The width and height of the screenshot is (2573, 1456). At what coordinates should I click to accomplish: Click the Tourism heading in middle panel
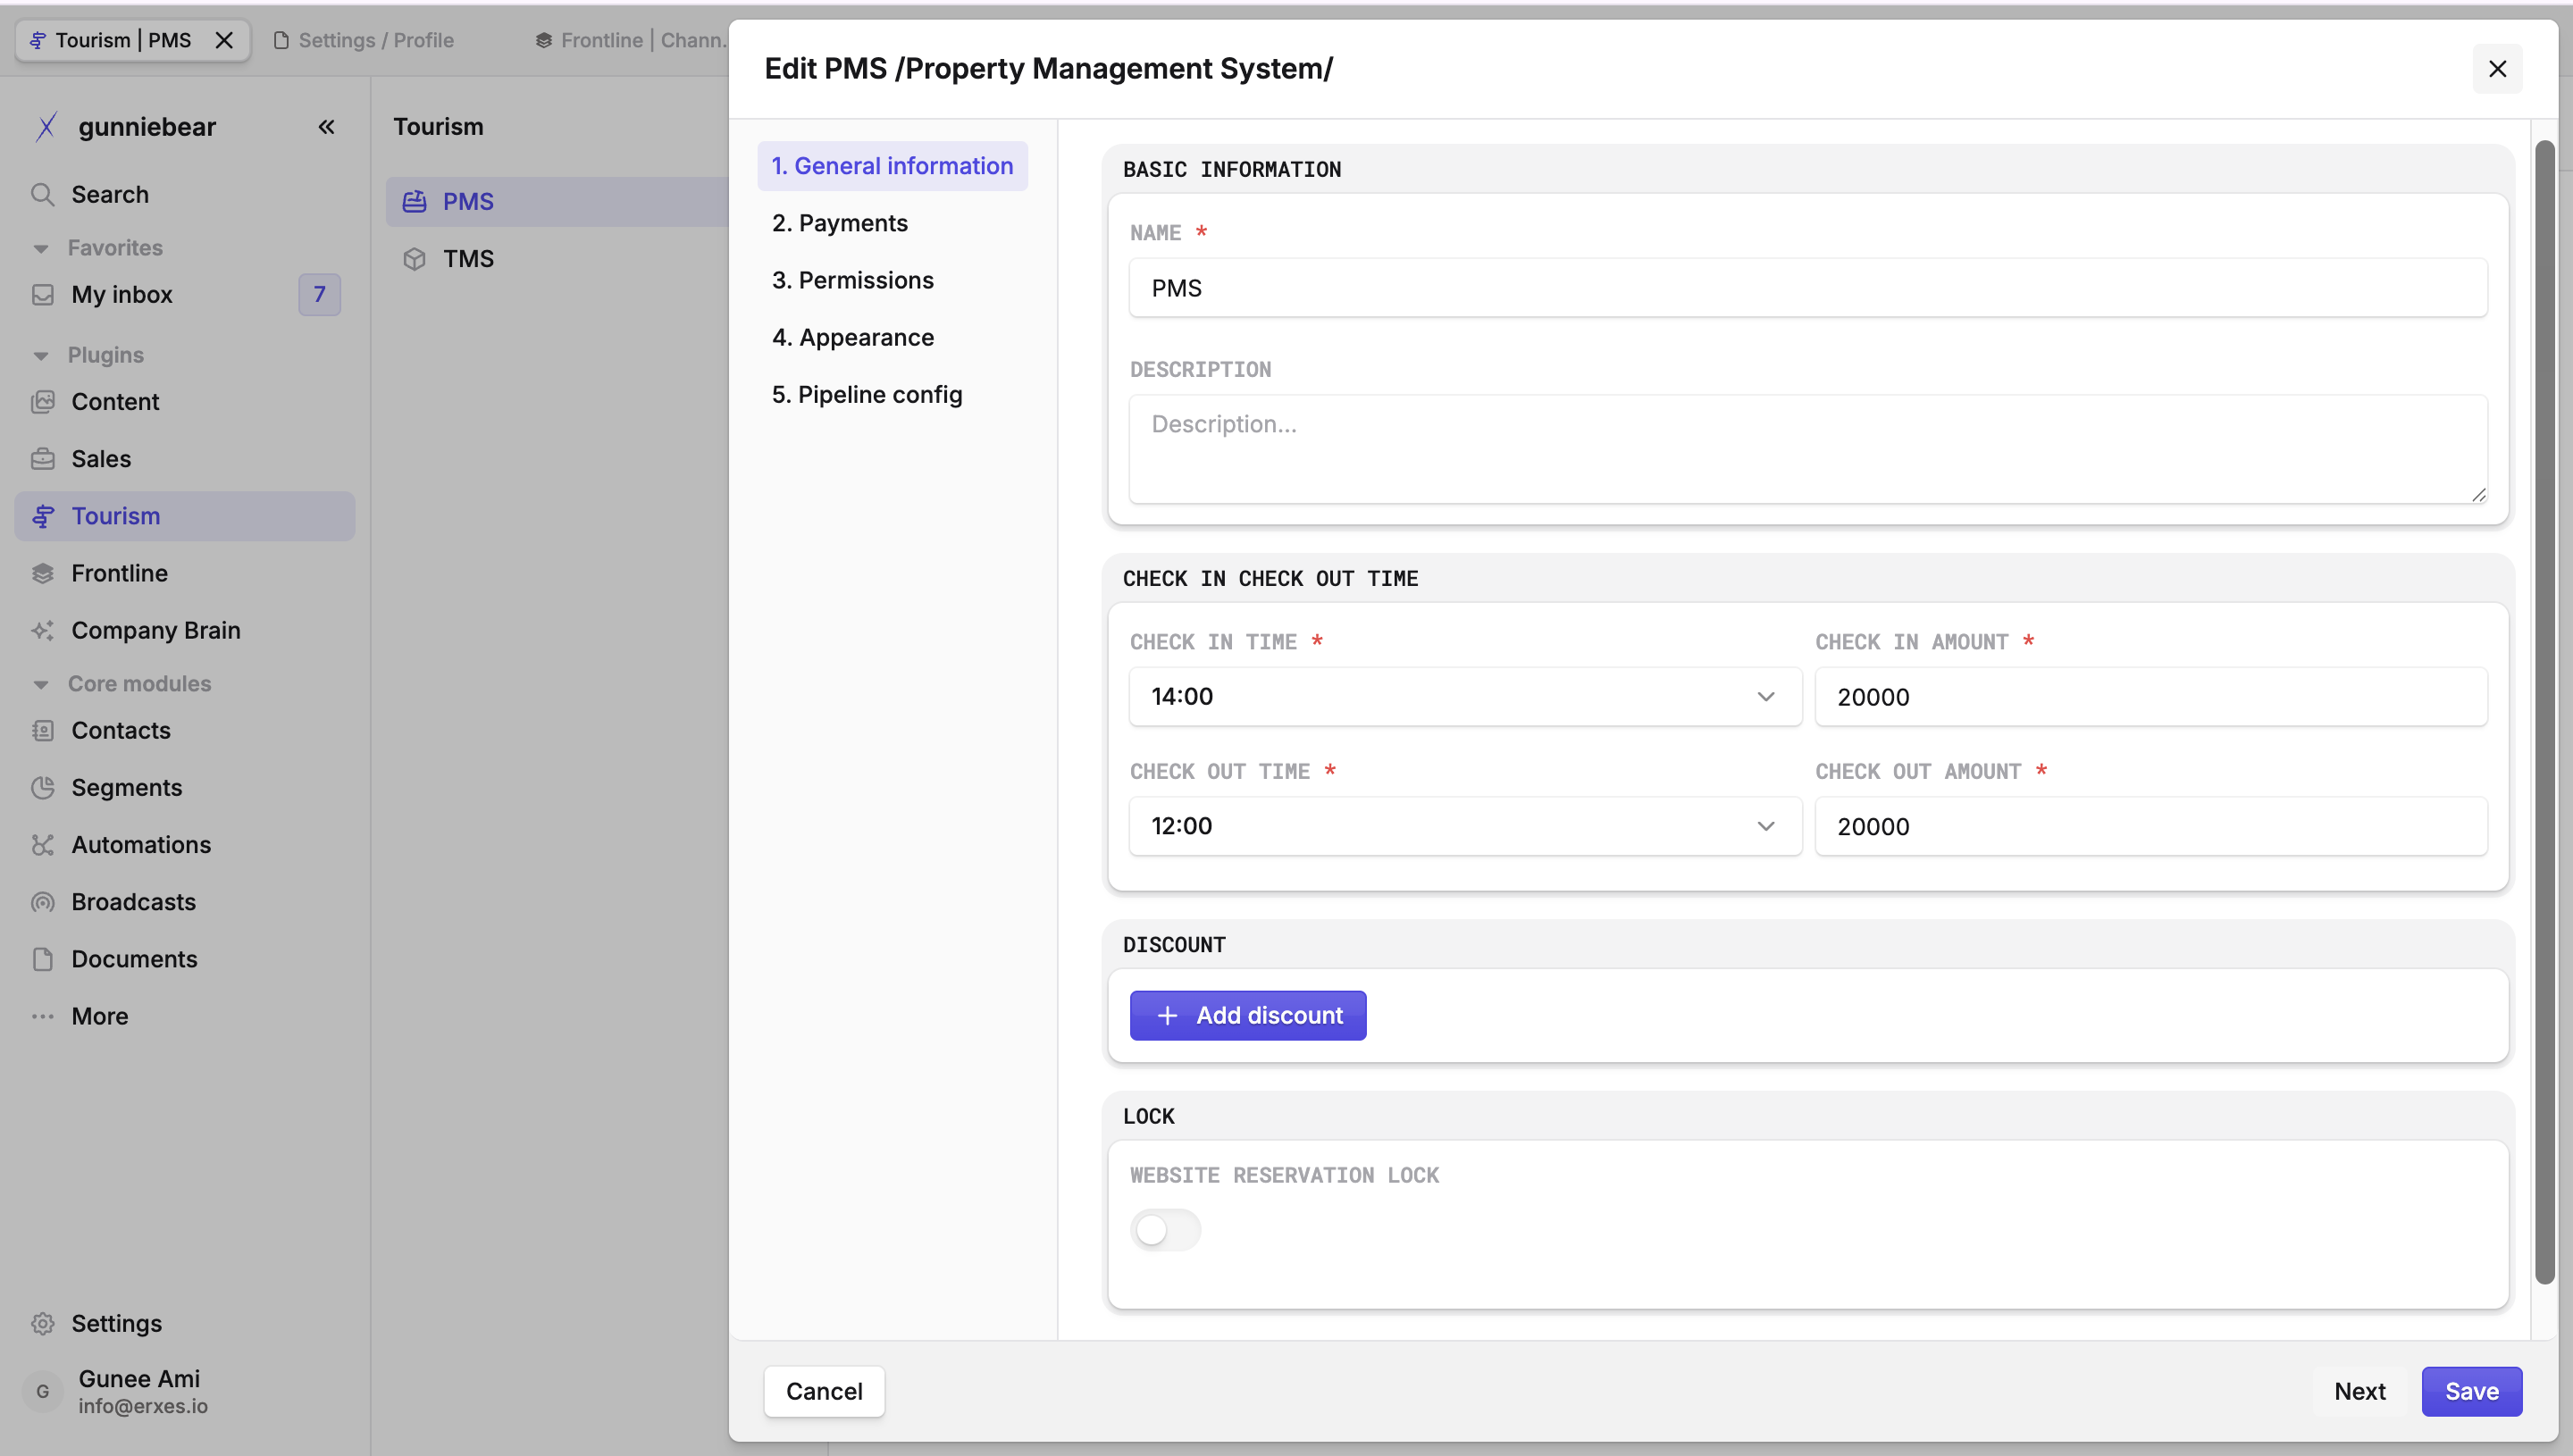438,126
